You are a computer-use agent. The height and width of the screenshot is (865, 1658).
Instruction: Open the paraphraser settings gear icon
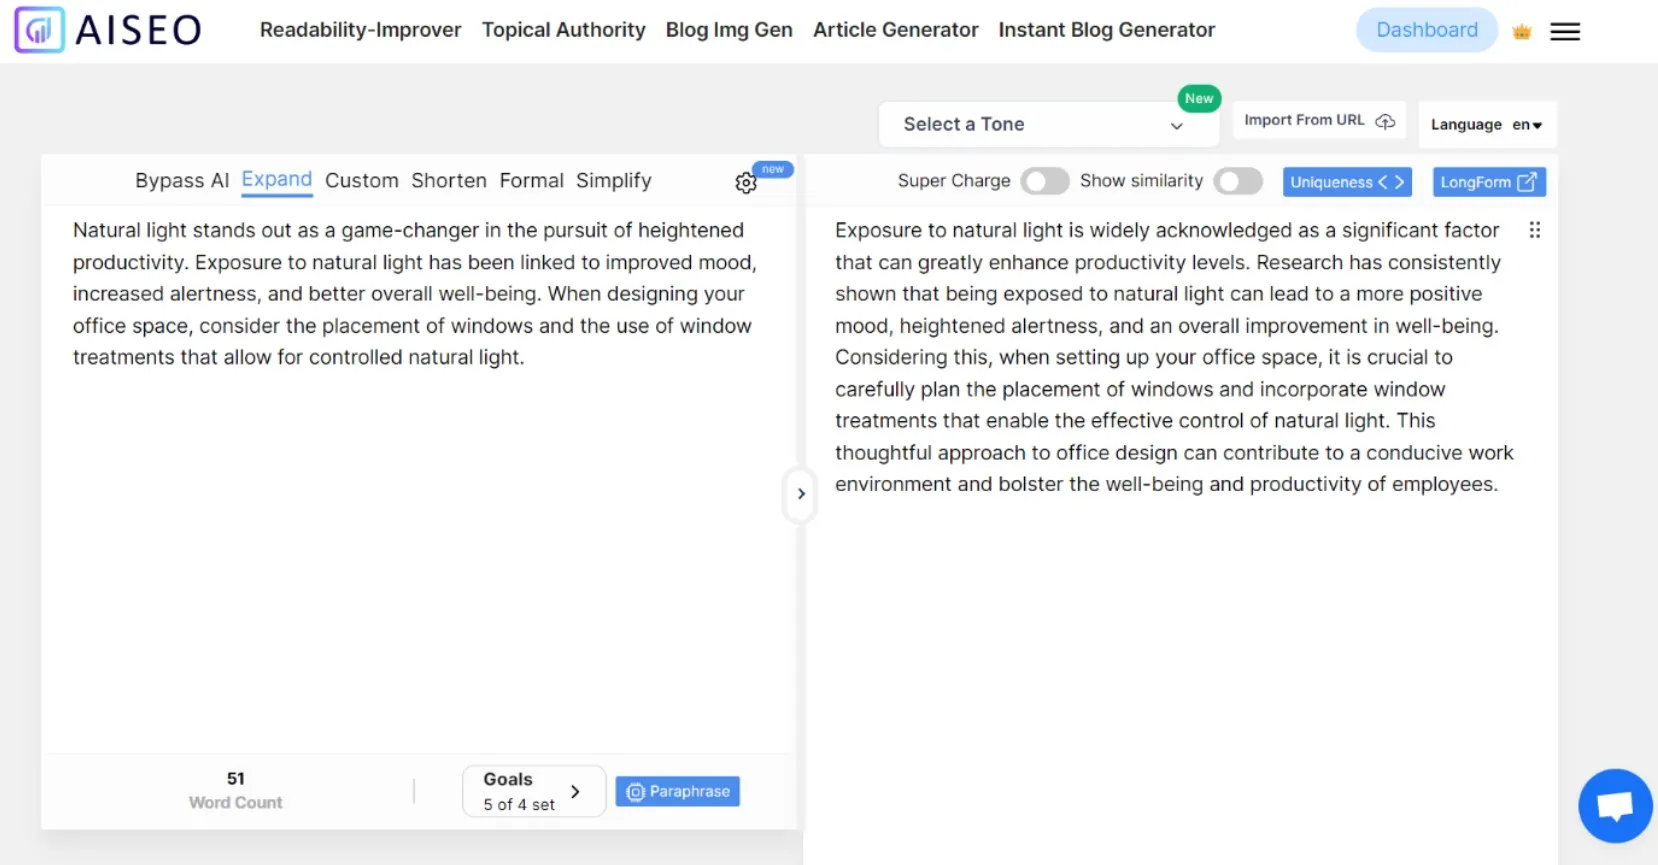[x=746, y=183]
